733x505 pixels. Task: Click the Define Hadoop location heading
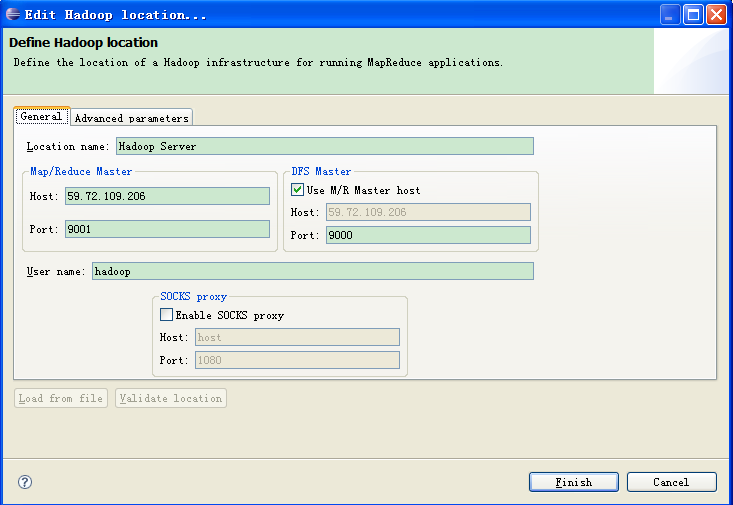(83, 43)
